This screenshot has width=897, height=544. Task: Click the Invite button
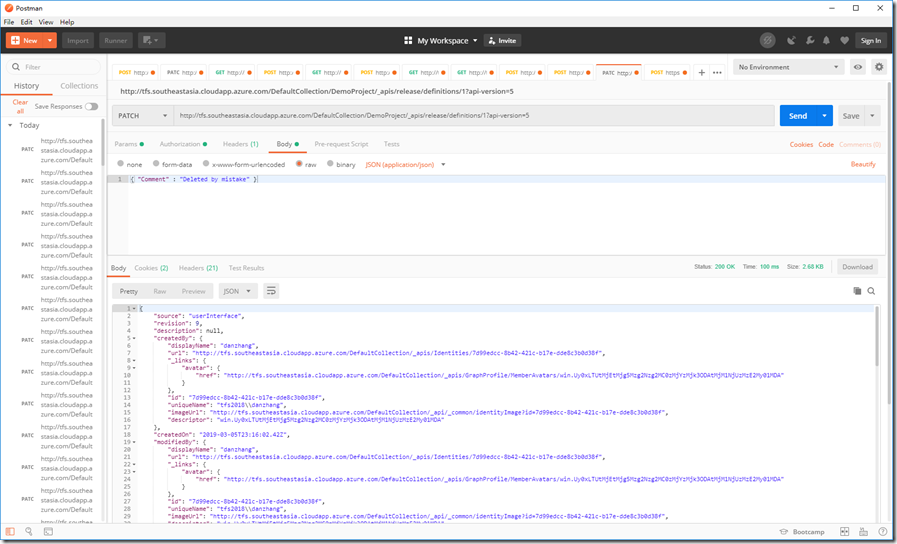click(502, 41)
